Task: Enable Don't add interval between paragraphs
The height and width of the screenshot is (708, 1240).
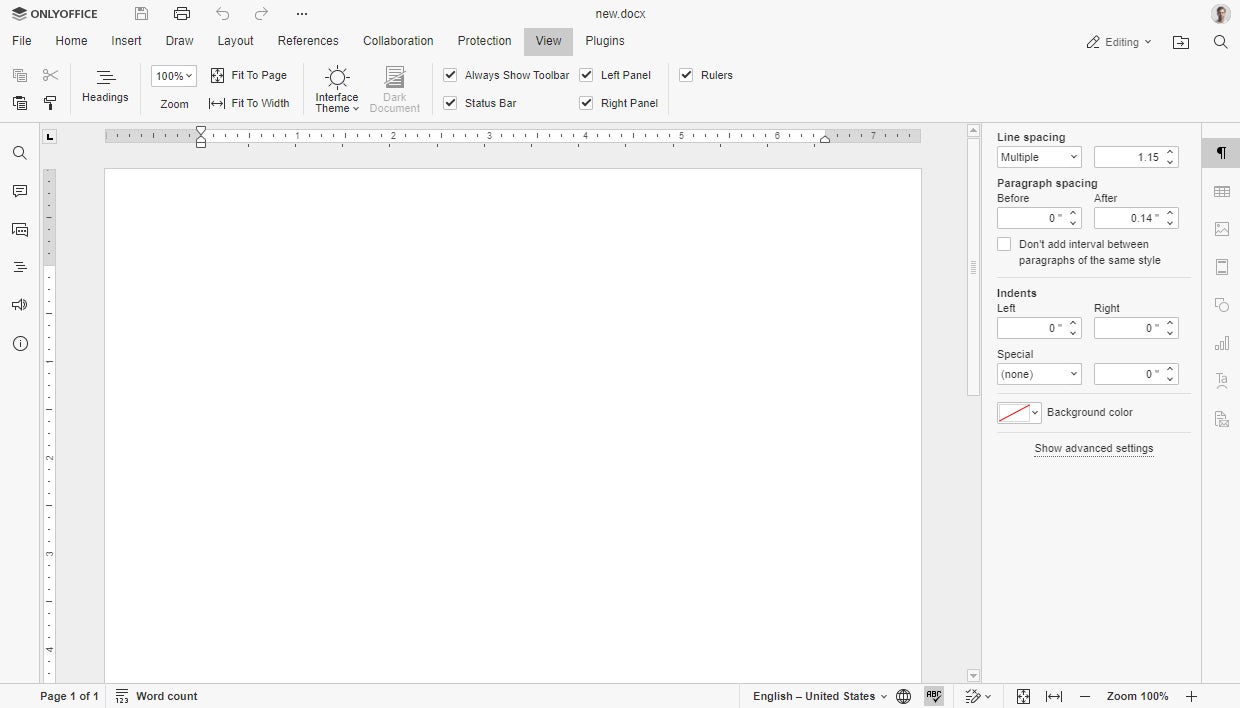Action: [x=1004, y=244]
